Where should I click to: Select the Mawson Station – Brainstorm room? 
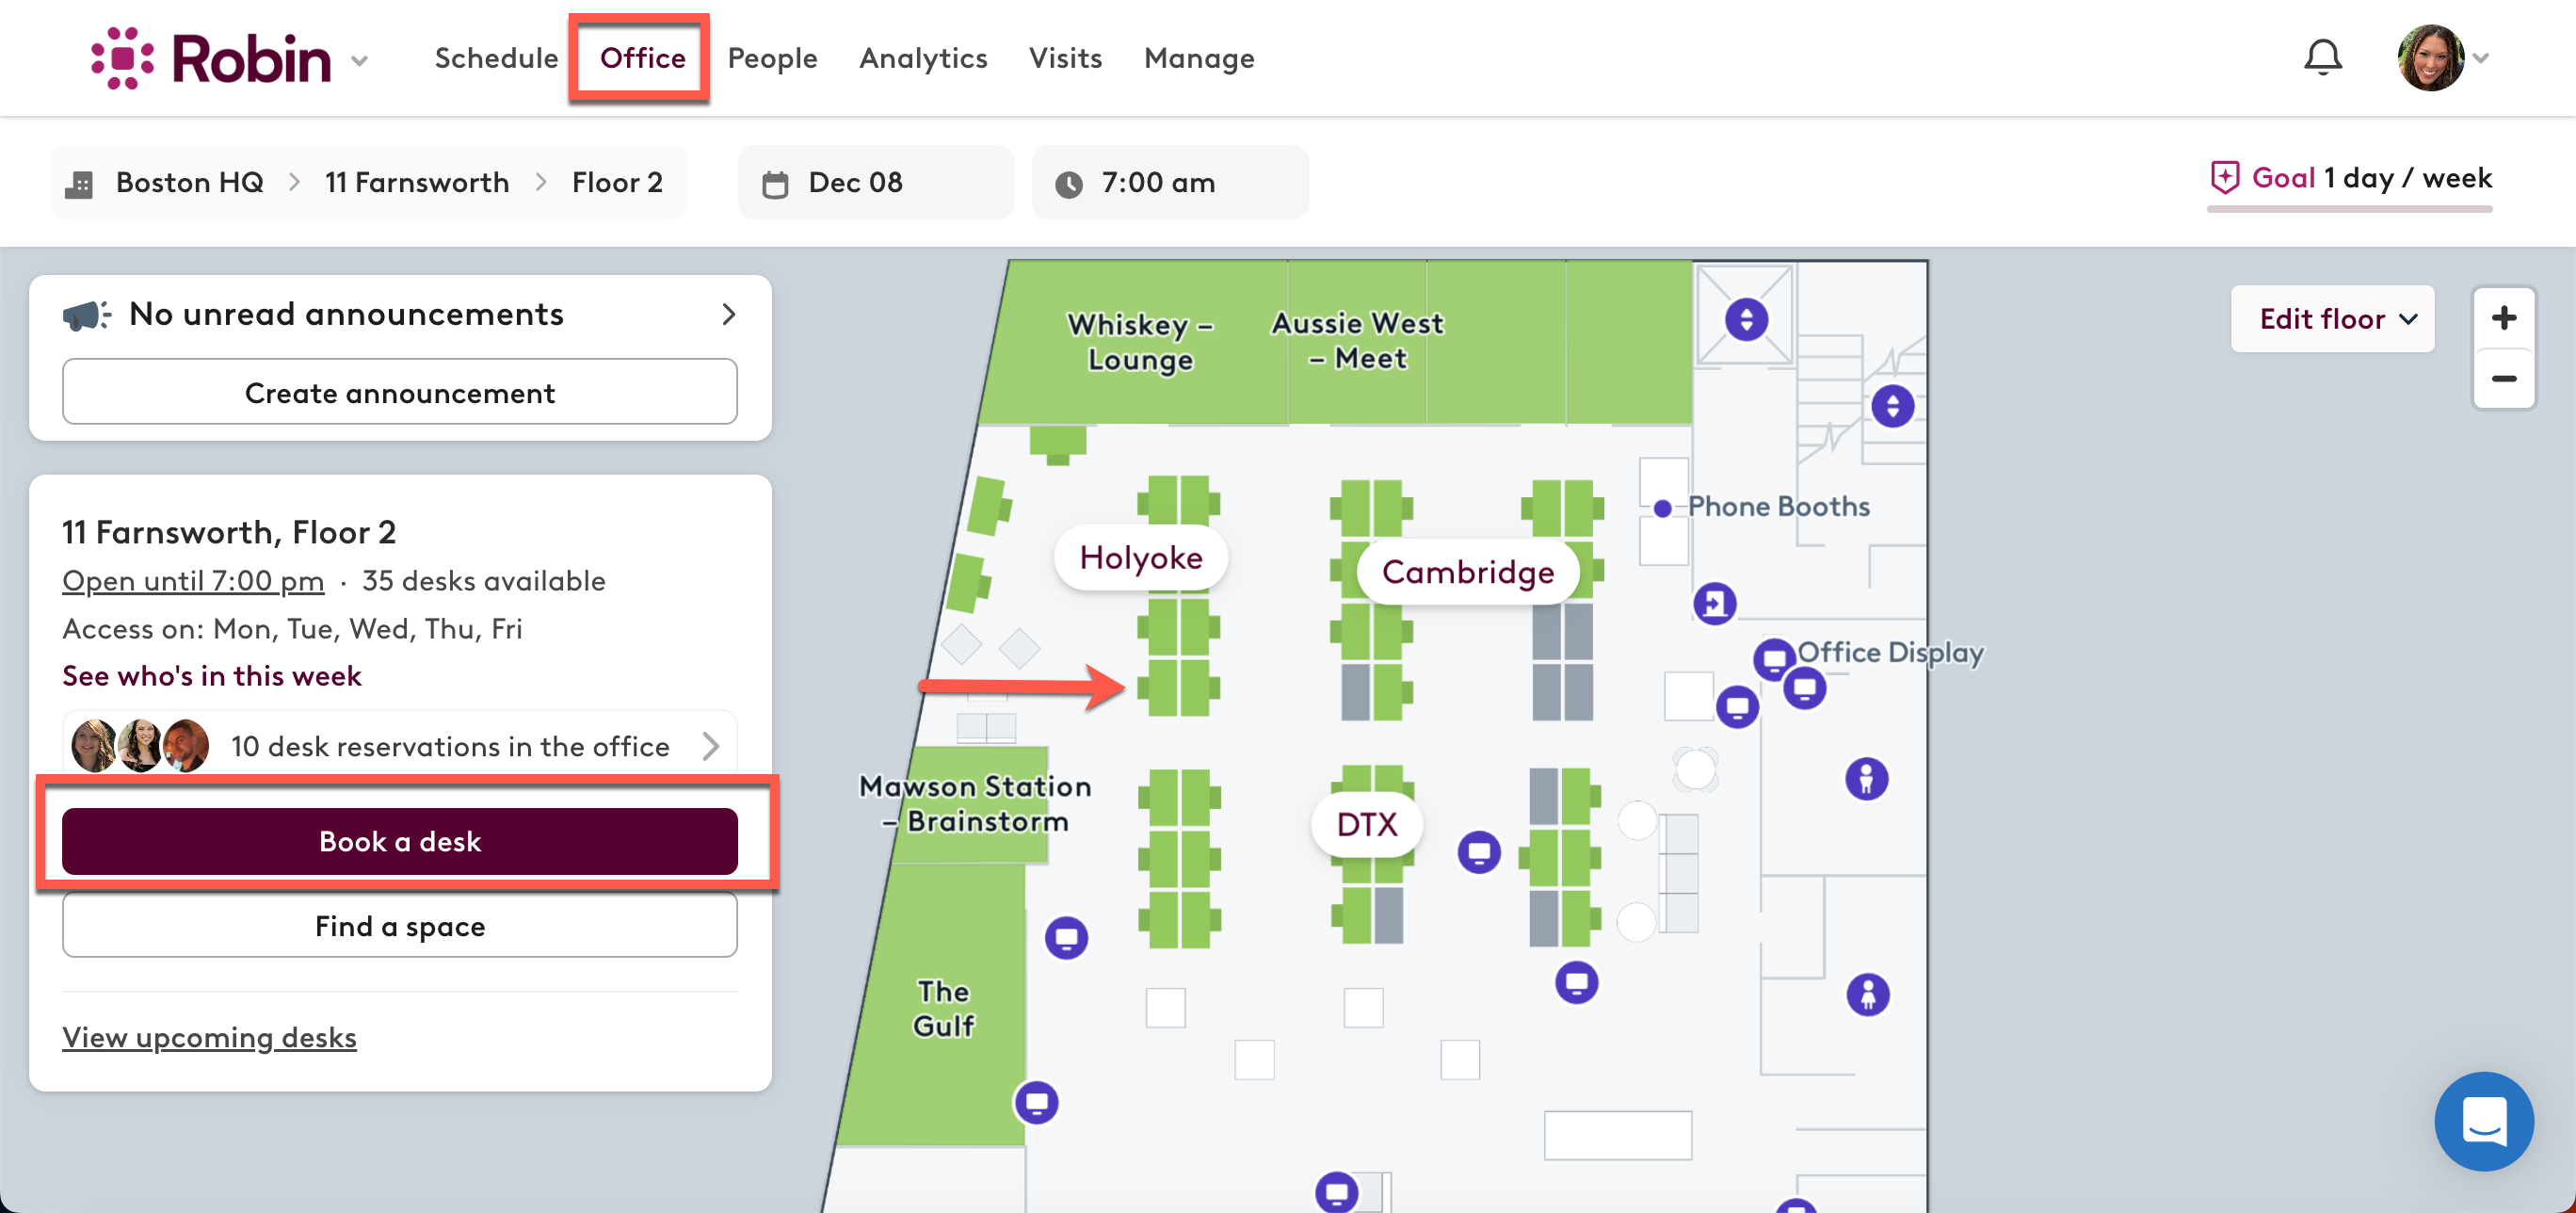coord(975,804)
